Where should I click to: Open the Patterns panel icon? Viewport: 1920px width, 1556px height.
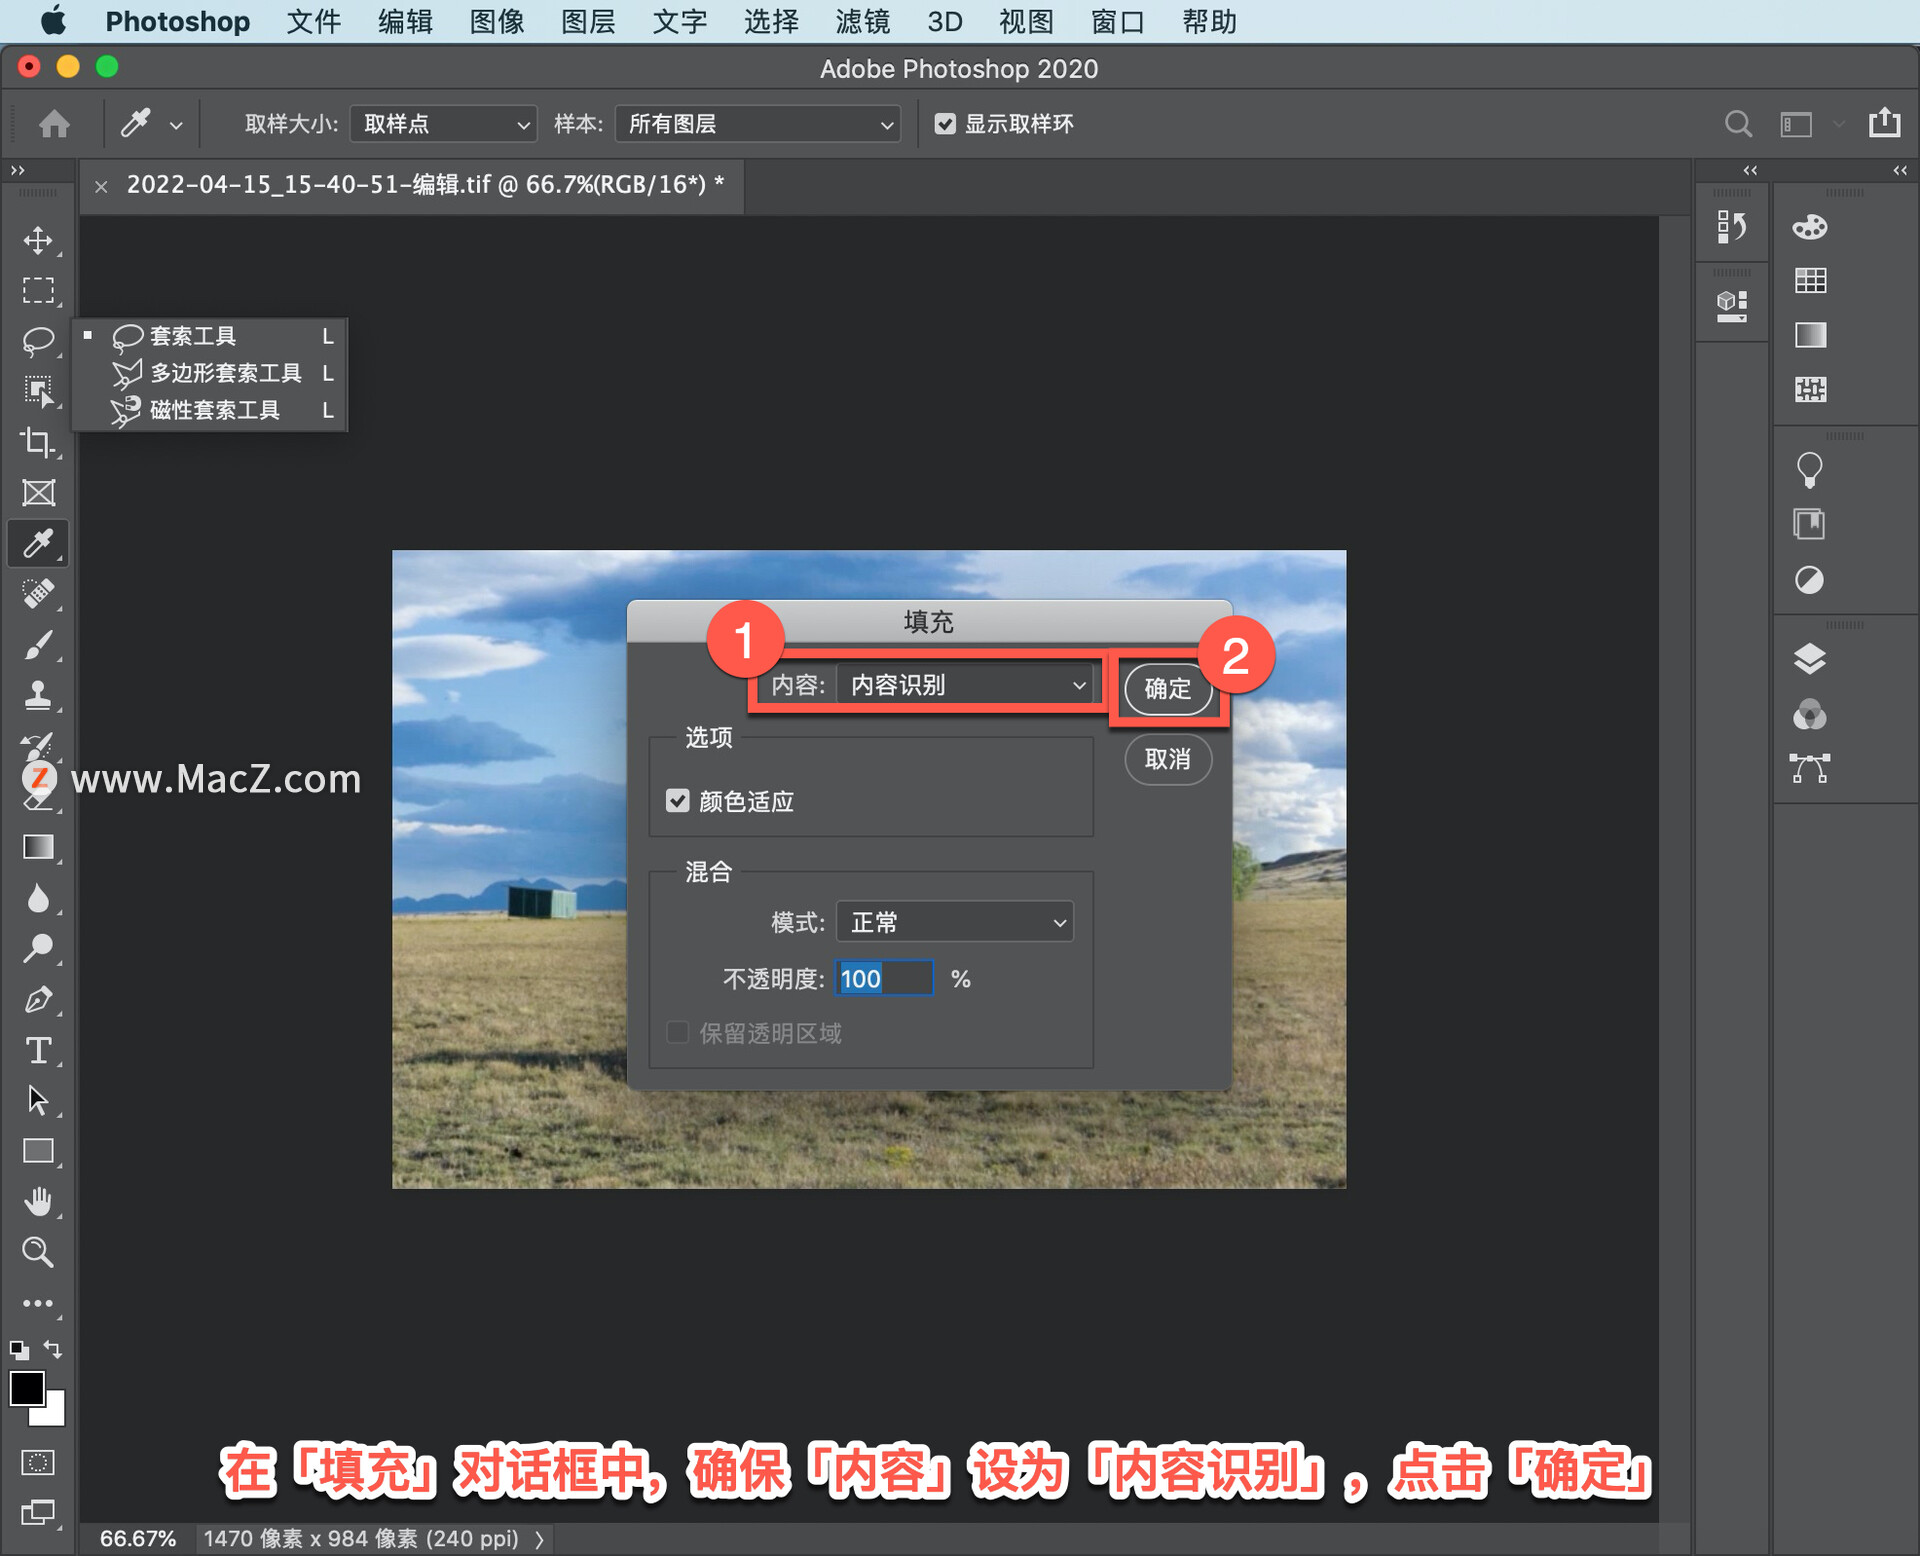coord(1810,389)
